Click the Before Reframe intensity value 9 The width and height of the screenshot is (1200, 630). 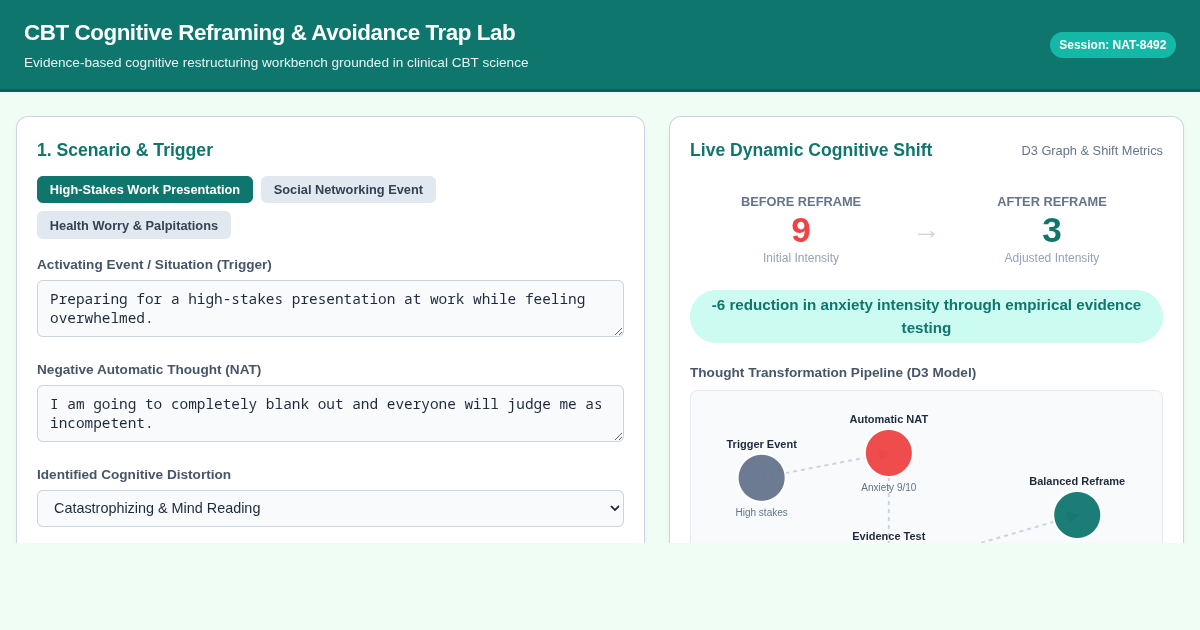click(801, 230)
